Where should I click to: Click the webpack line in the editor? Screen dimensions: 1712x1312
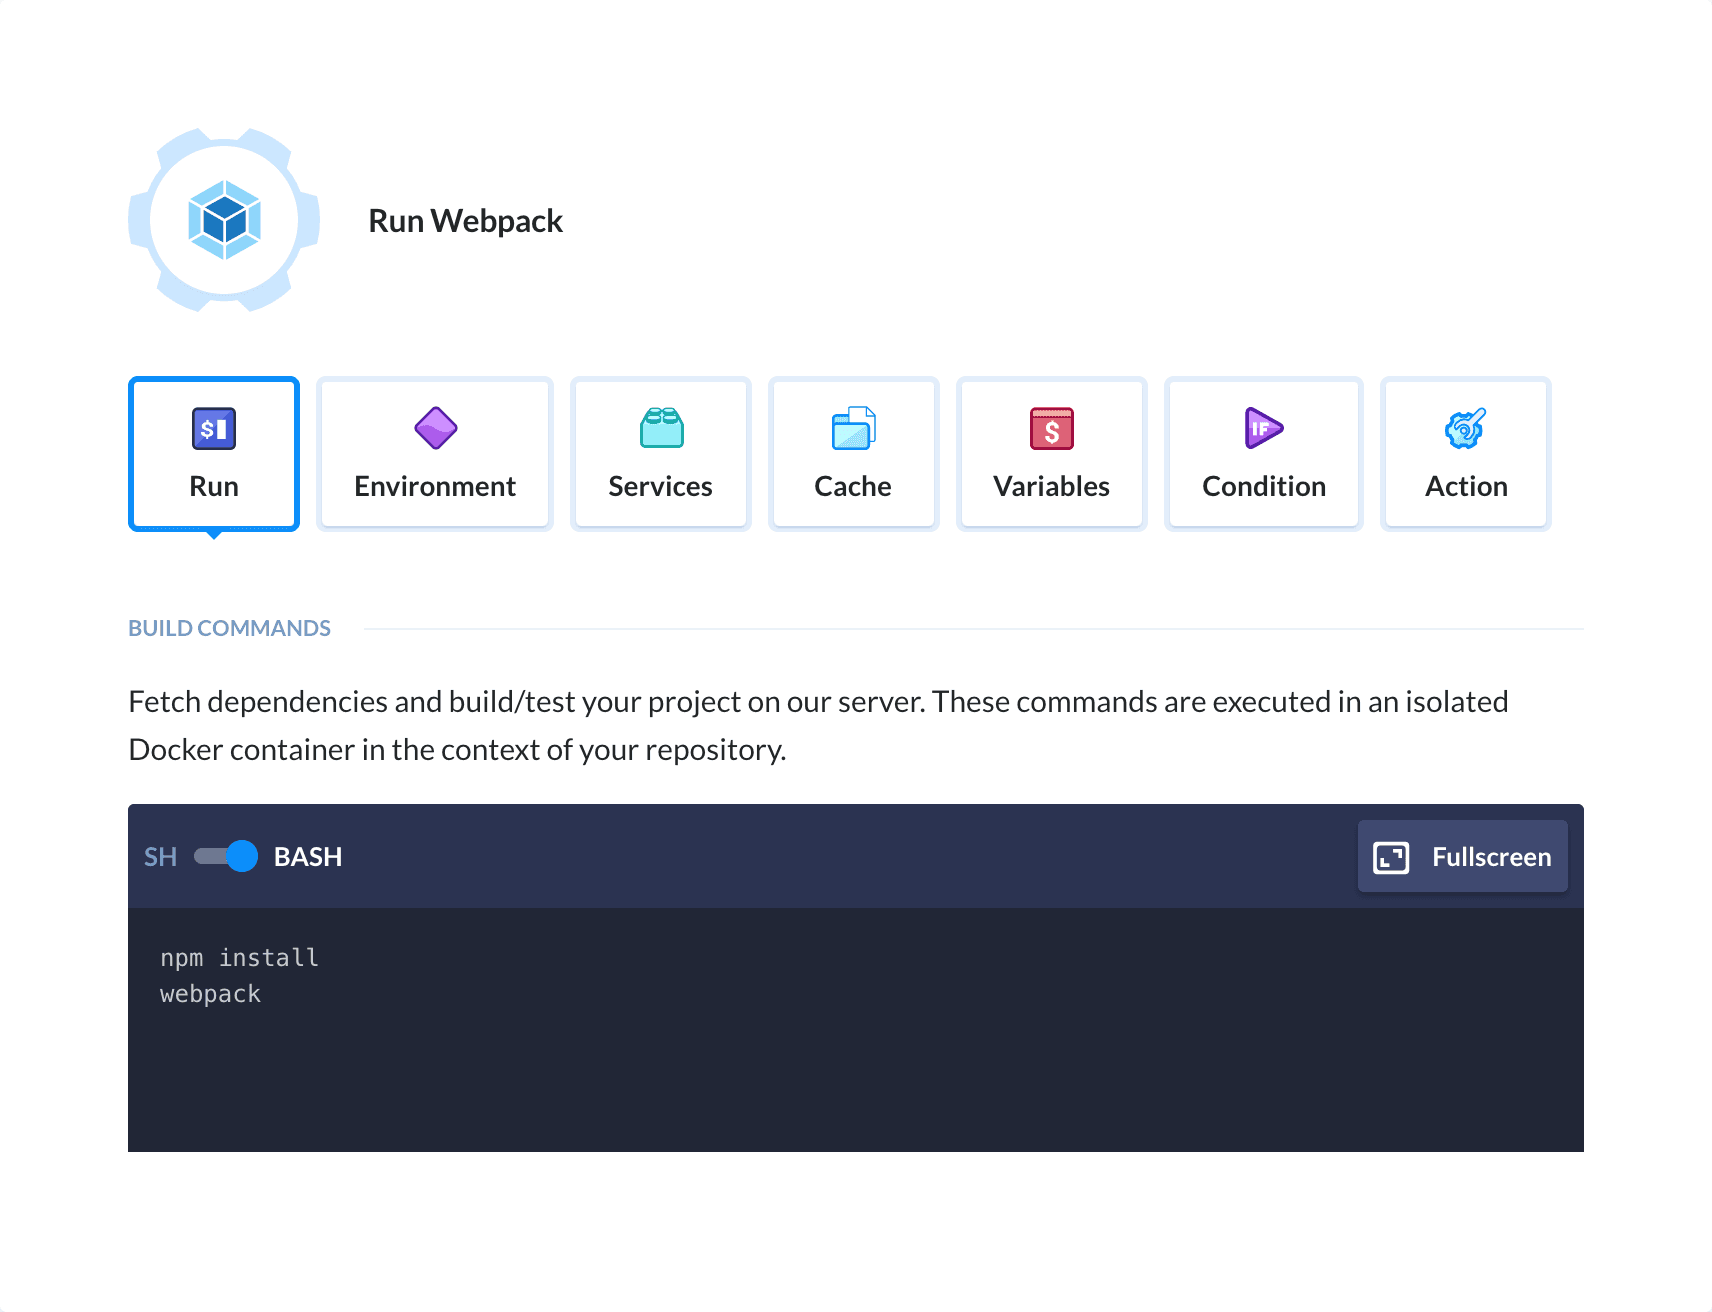coord(210,993)
